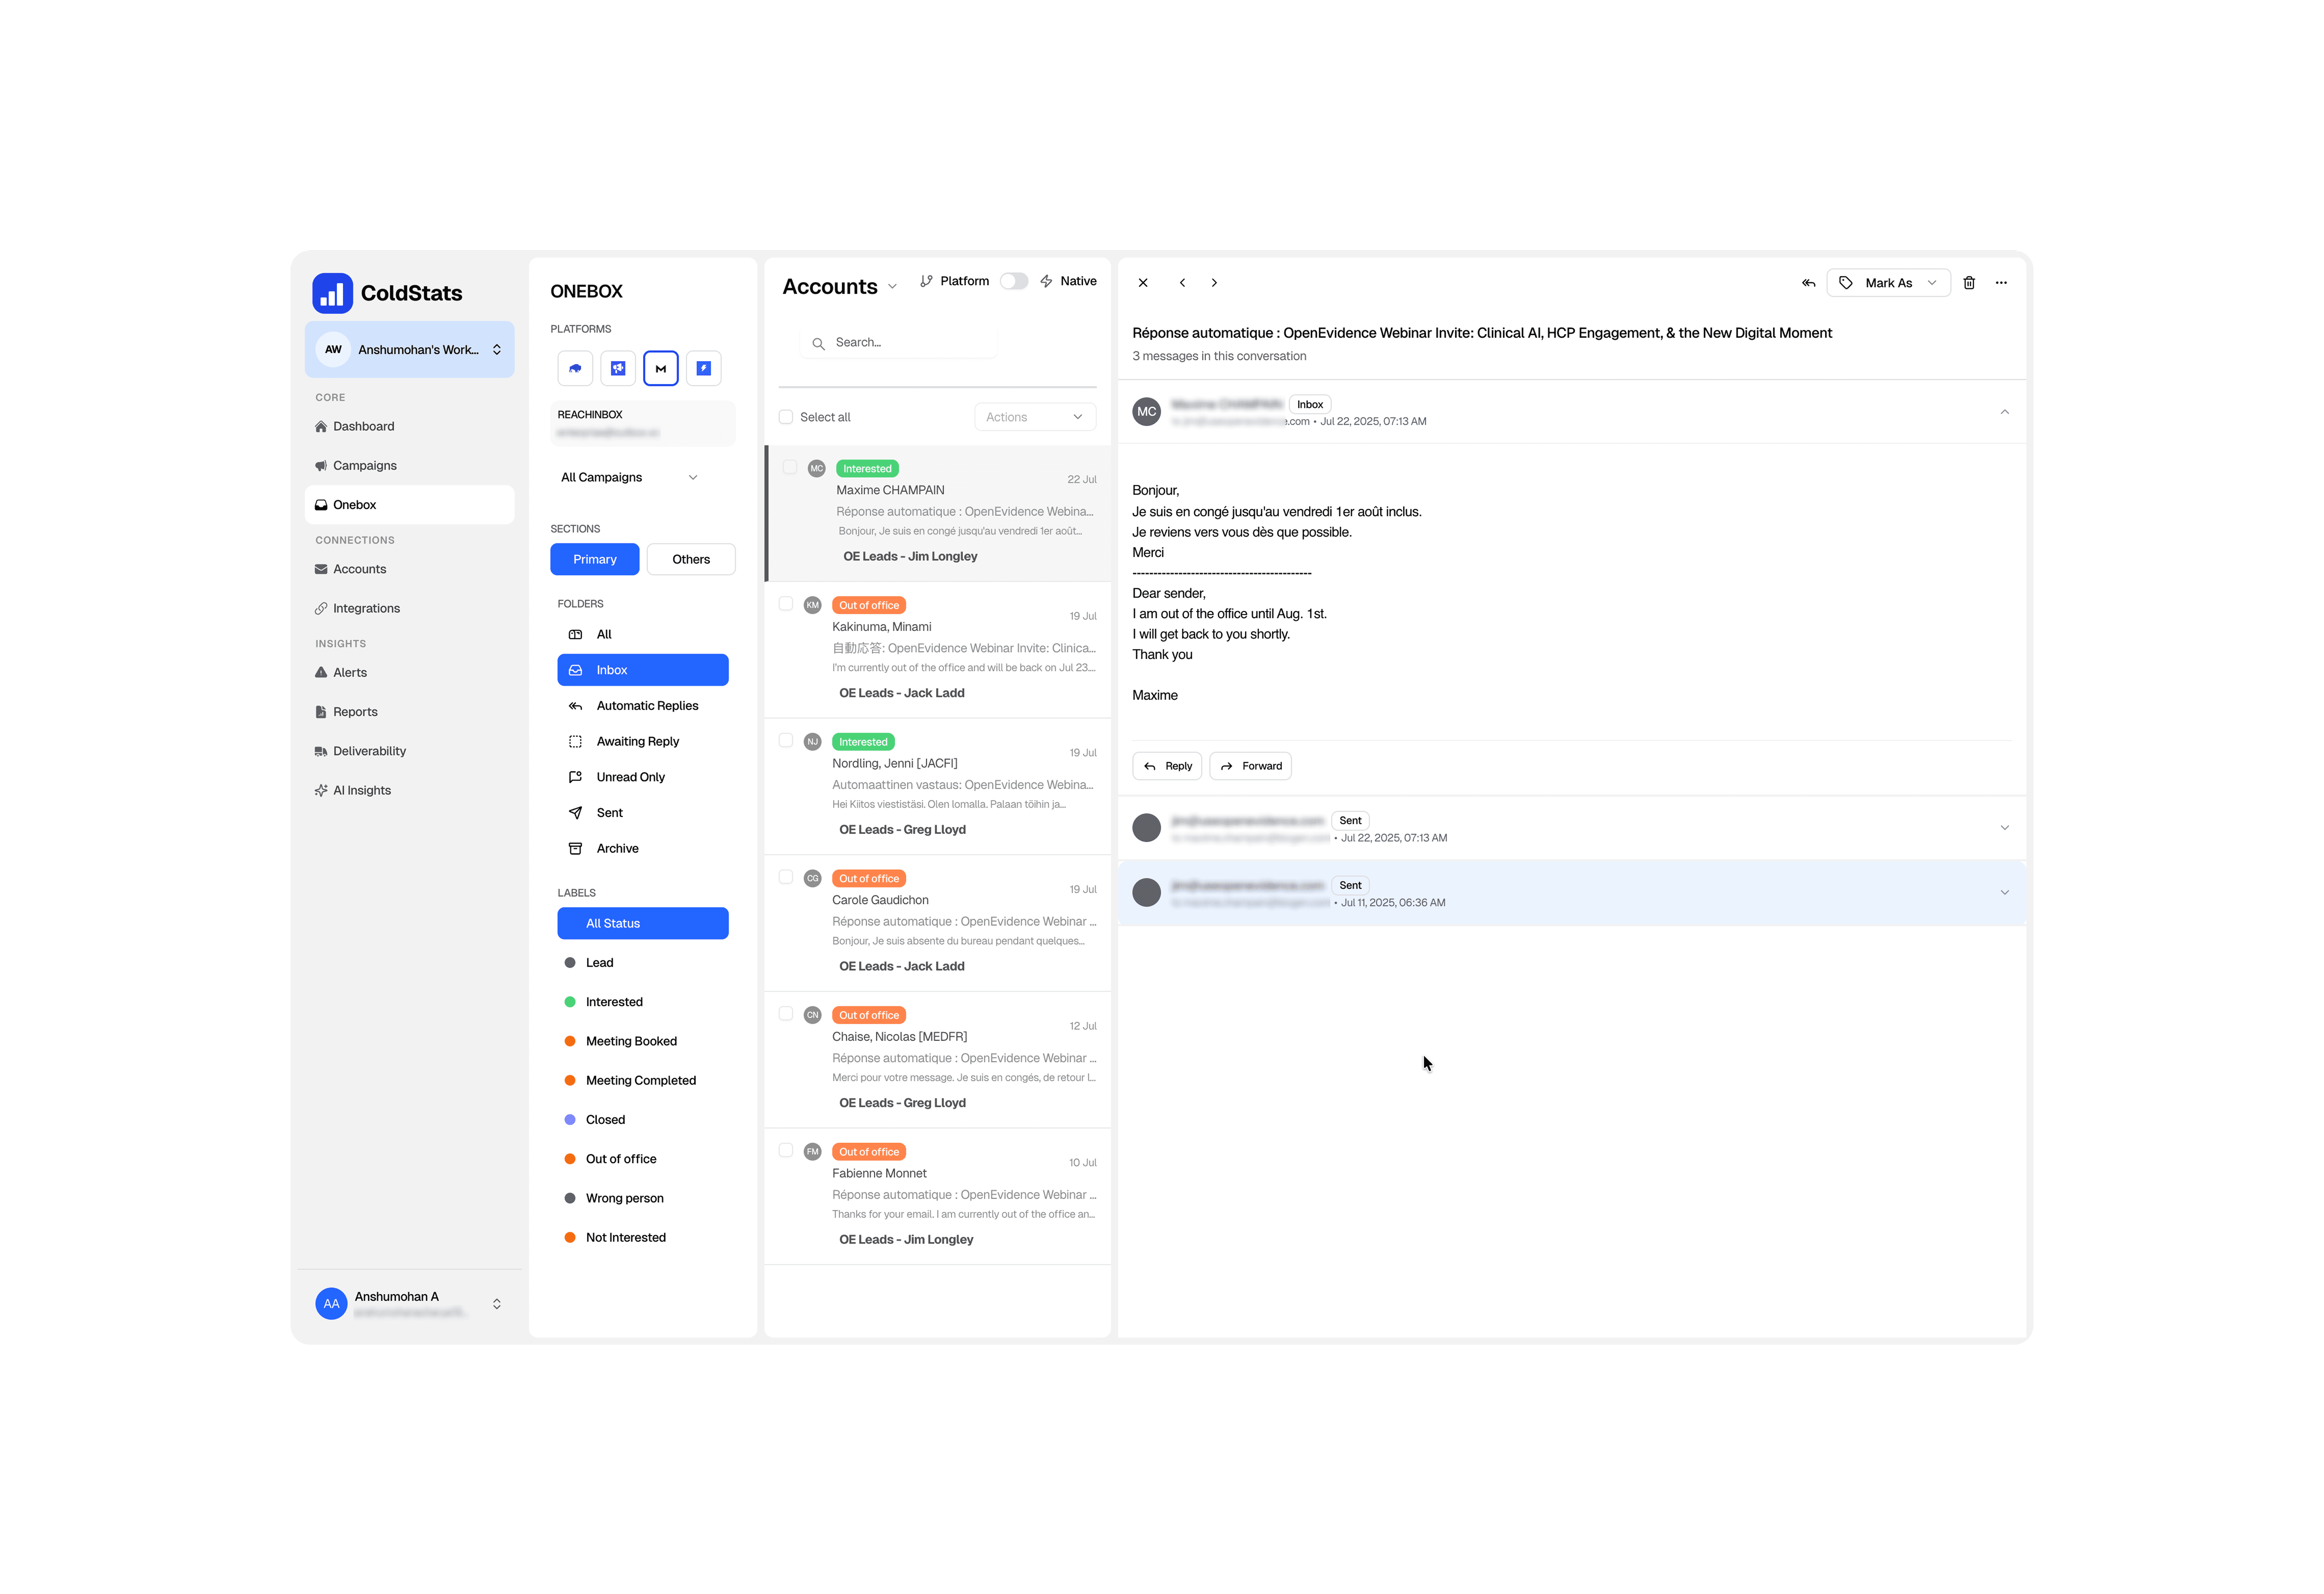Check the Select all checkbox

click(x=786, y=417)
